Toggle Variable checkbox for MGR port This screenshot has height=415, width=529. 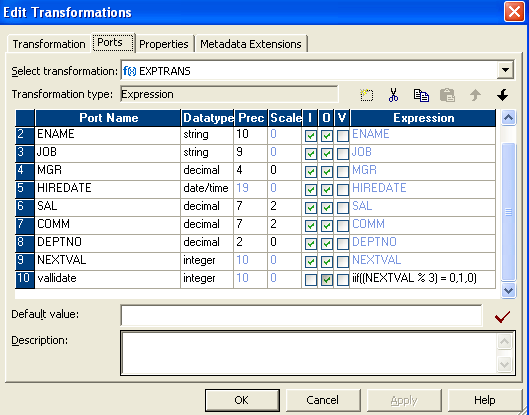pyautogui.click(x=343, y=172)
